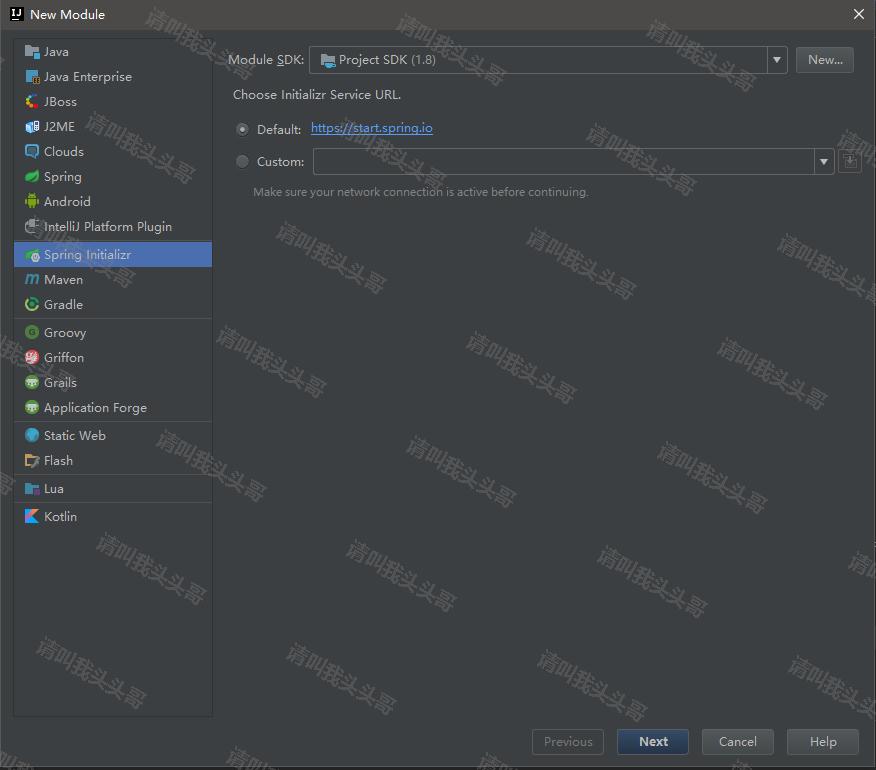Close the New Module dialog
The image size is (876, 770).
click(x=859, y=14)
